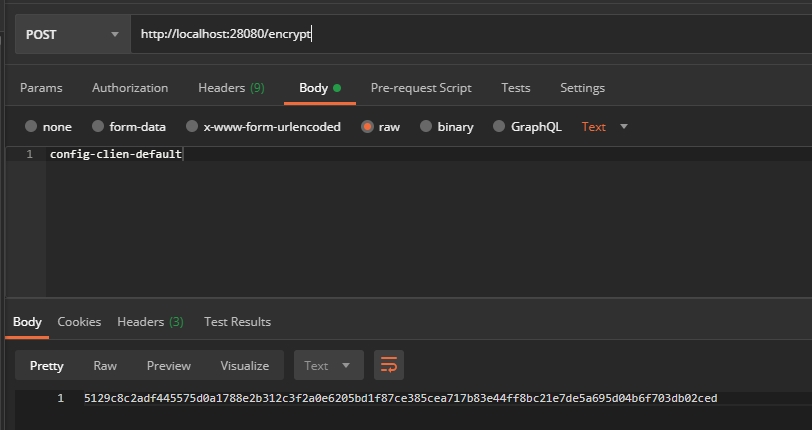
Task: Click the request body line config-clien-default
Action: 115,154
